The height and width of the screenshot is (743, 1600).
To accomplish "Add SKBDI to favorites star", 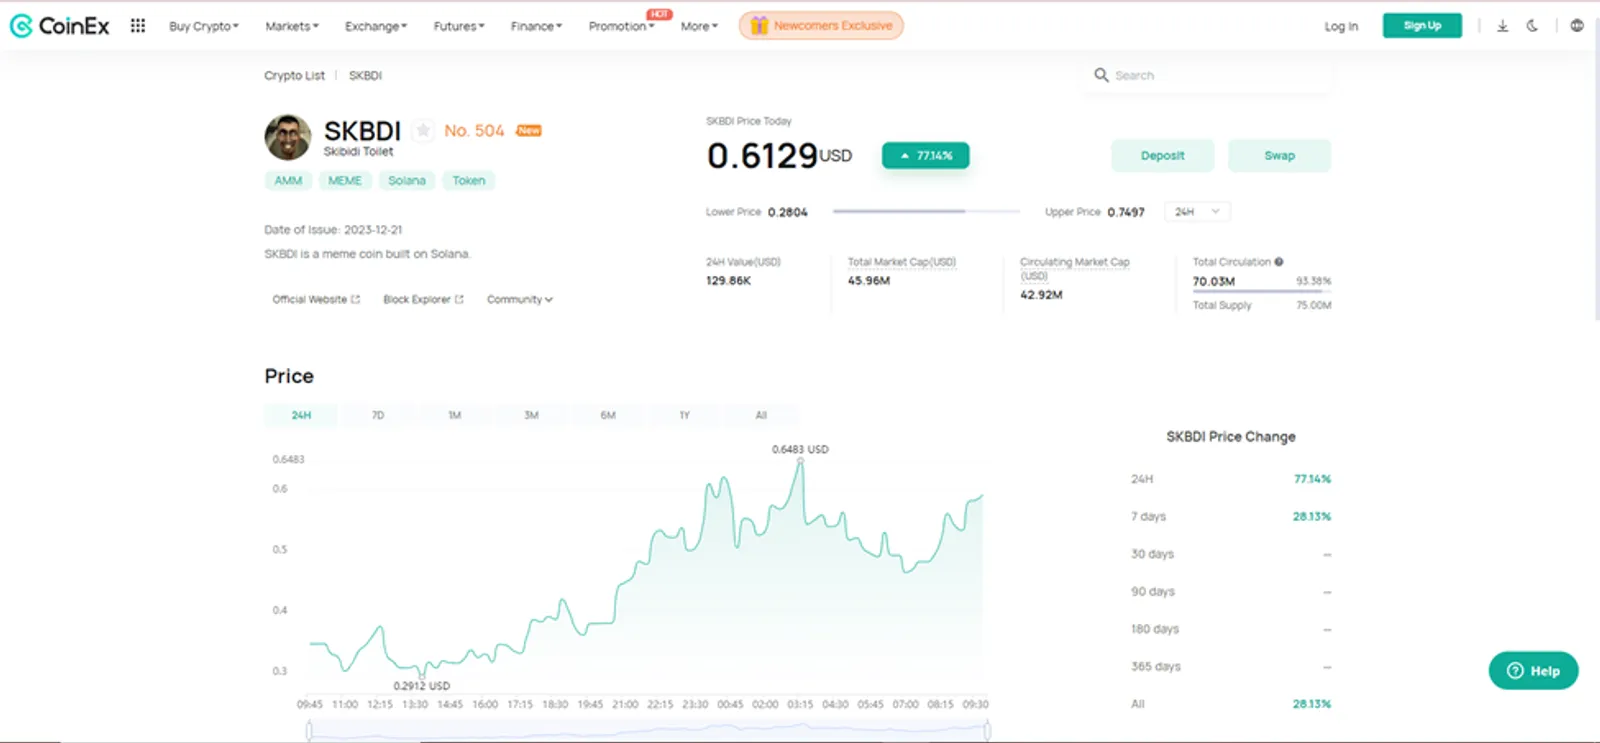I will click(423, 130).
